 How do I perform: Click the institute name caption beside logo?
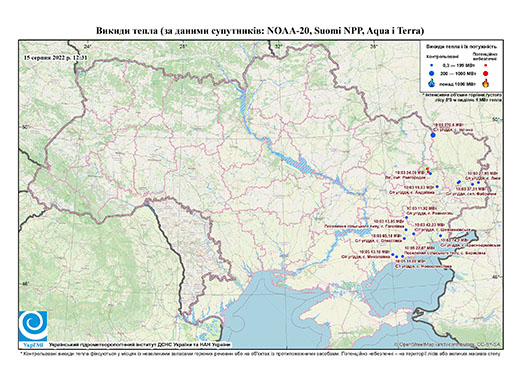[140, 345]
